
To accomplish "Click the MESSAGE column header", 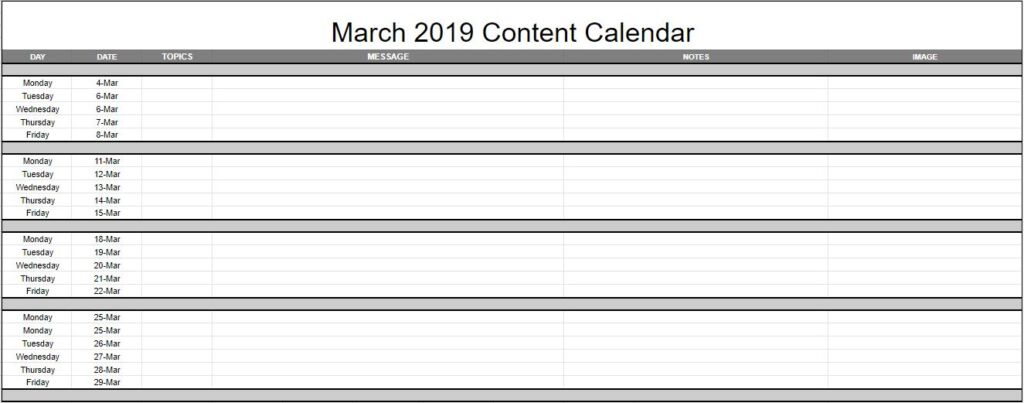I will click(x=388, y=57).
